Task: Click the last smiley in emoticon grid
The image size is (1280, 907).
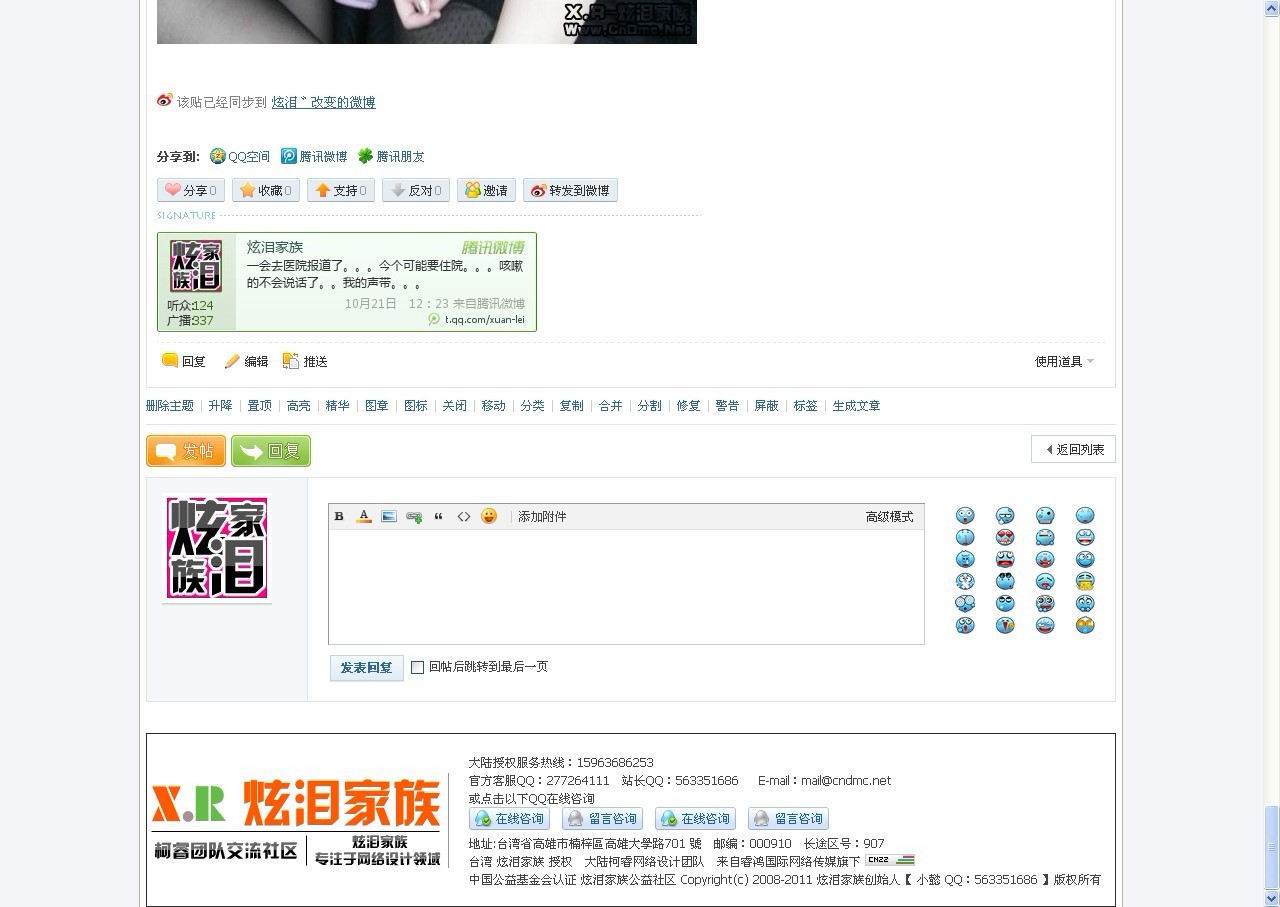Action: point(1085,626)
